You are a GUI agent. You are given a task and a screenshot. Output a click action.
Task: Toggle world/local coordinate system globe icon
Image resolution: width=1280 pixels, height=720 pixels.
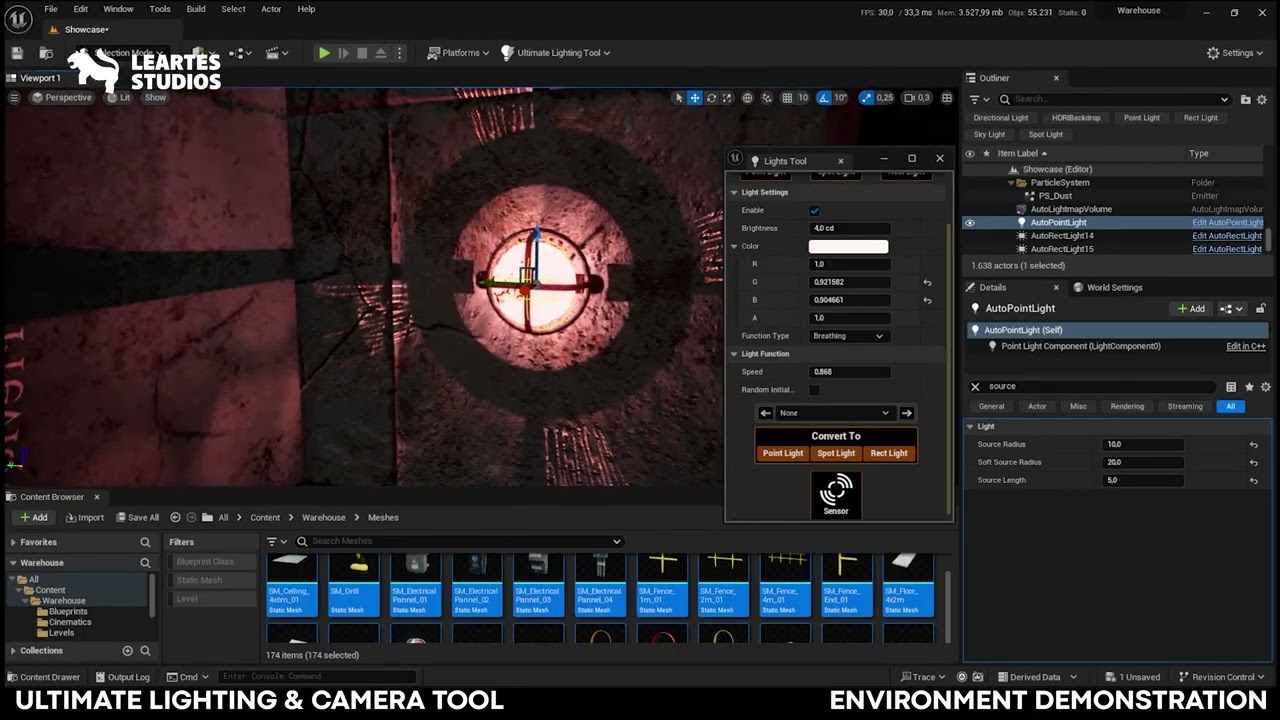pyautogui.click(x=747, y=98)
